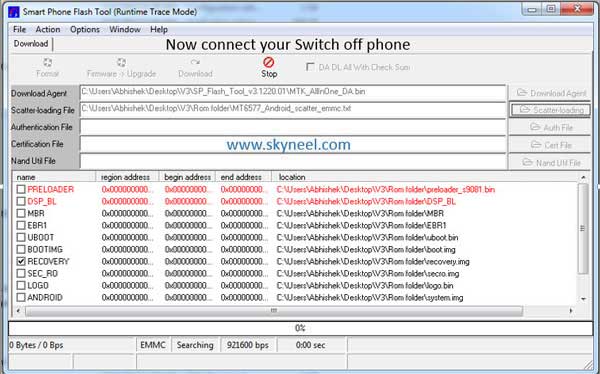Open Download Agent folder button
600x374 pixels.
coord(549,93)
